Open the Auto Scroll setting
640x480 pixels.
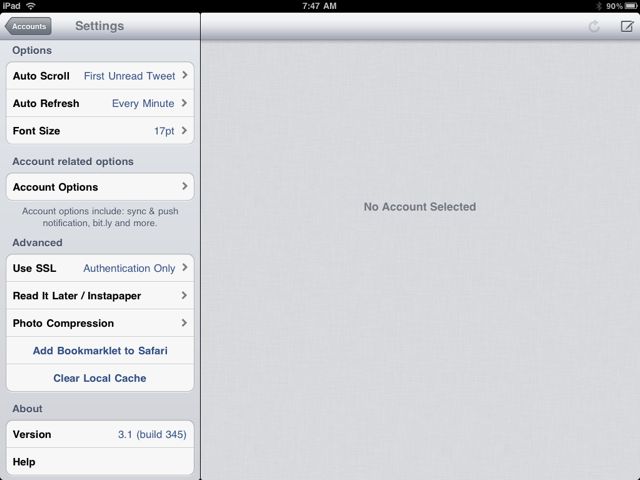pyautogui.click(x=100, y=76)
